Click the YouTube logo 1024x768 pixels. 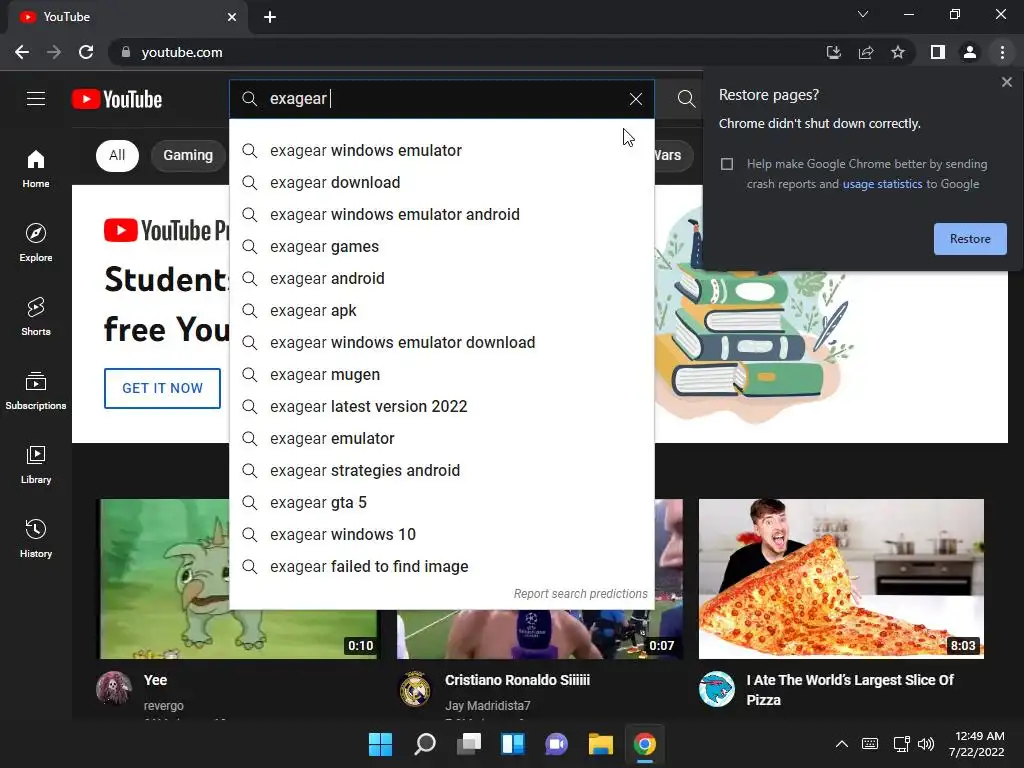pyautogui.click(x=117, y=99)
